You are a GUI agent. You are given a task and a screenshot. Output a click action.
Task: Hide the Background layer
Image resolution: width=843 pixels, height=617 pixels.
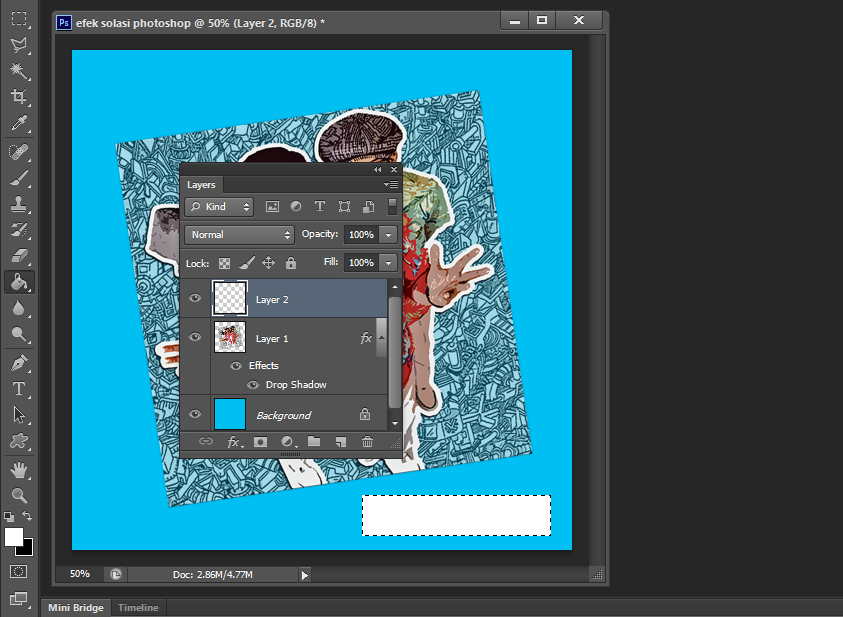195,414
